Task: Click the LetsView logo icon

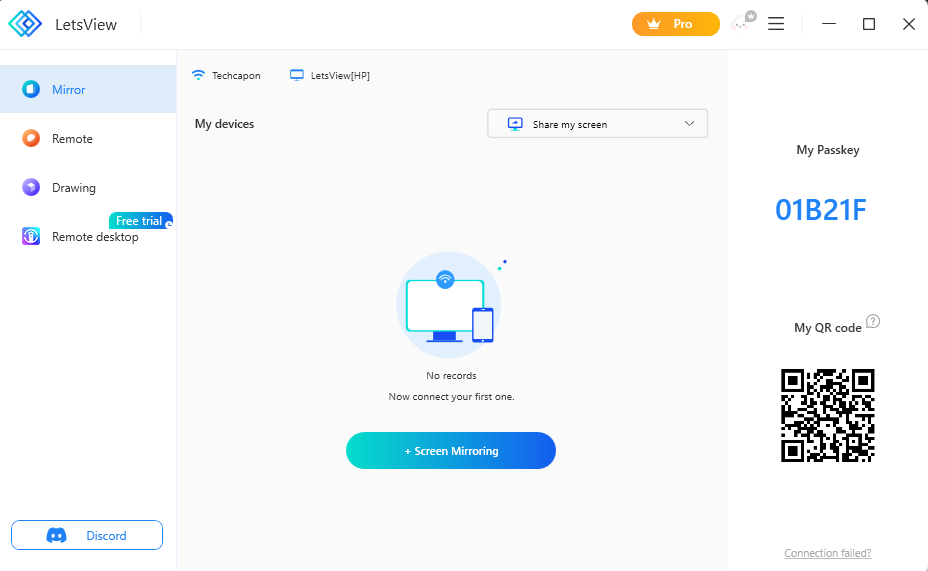Action: pos(25,24)
